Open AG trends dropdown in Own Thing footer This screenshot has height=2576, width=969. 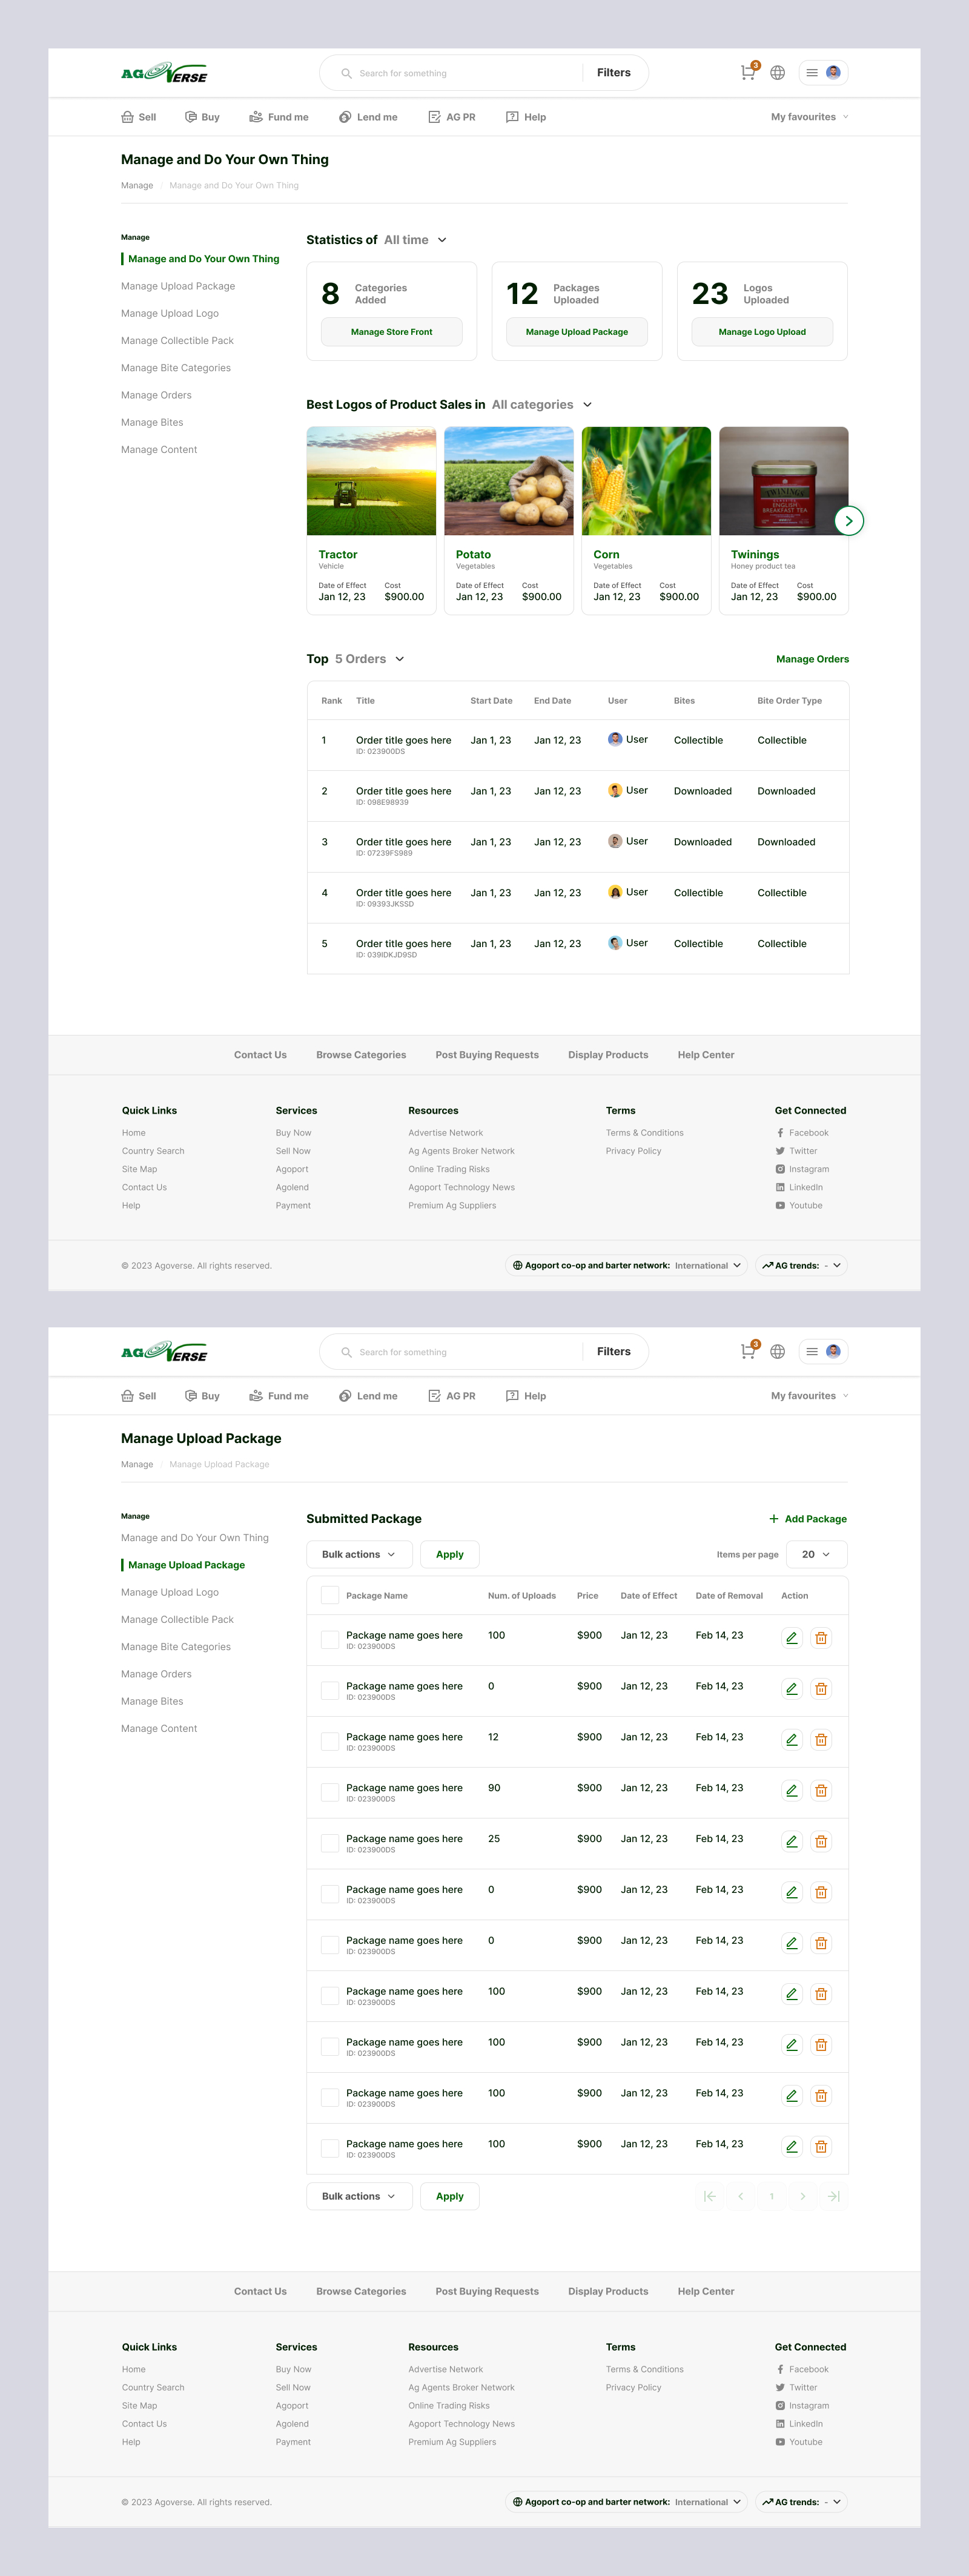pyautogui.click(x=802, y=1266)
